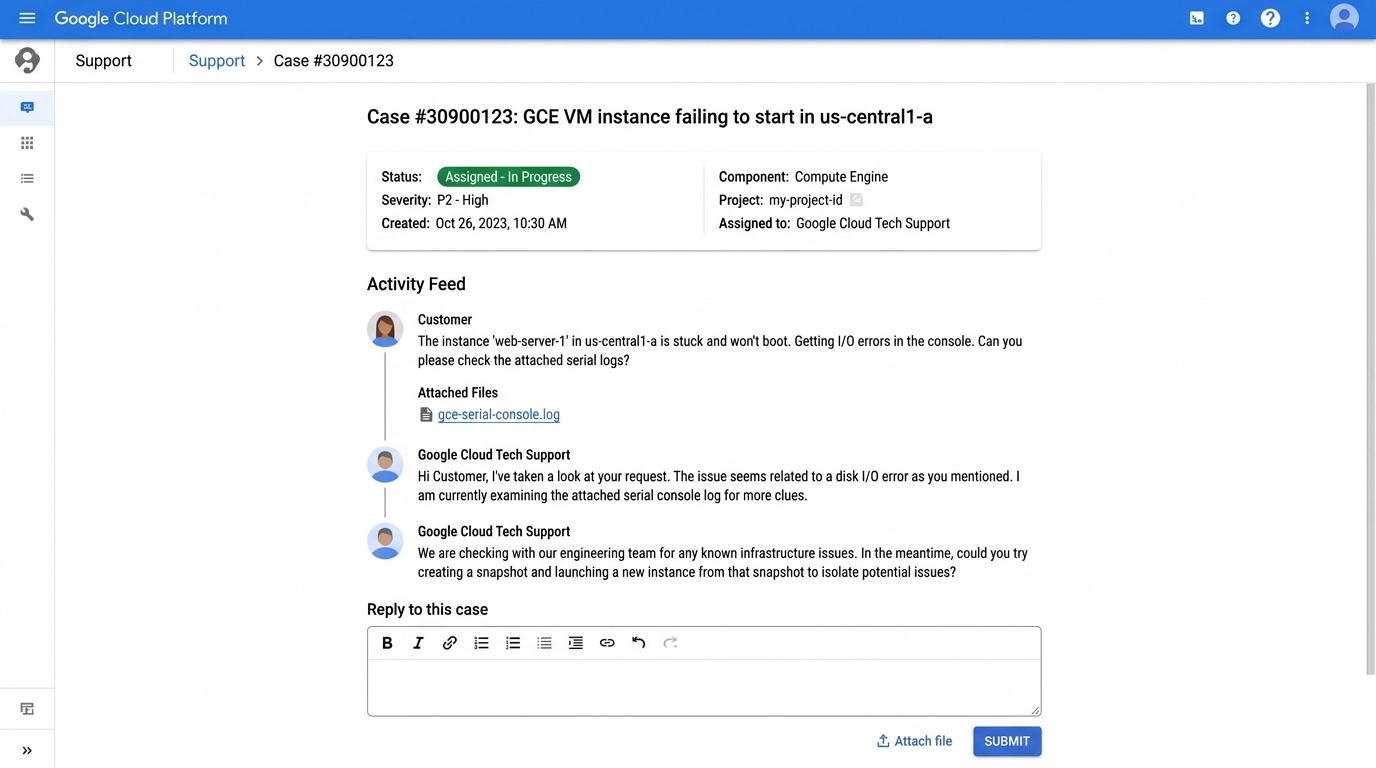
Task: Open the grid apps icon in sidebar
Action: 27,143
